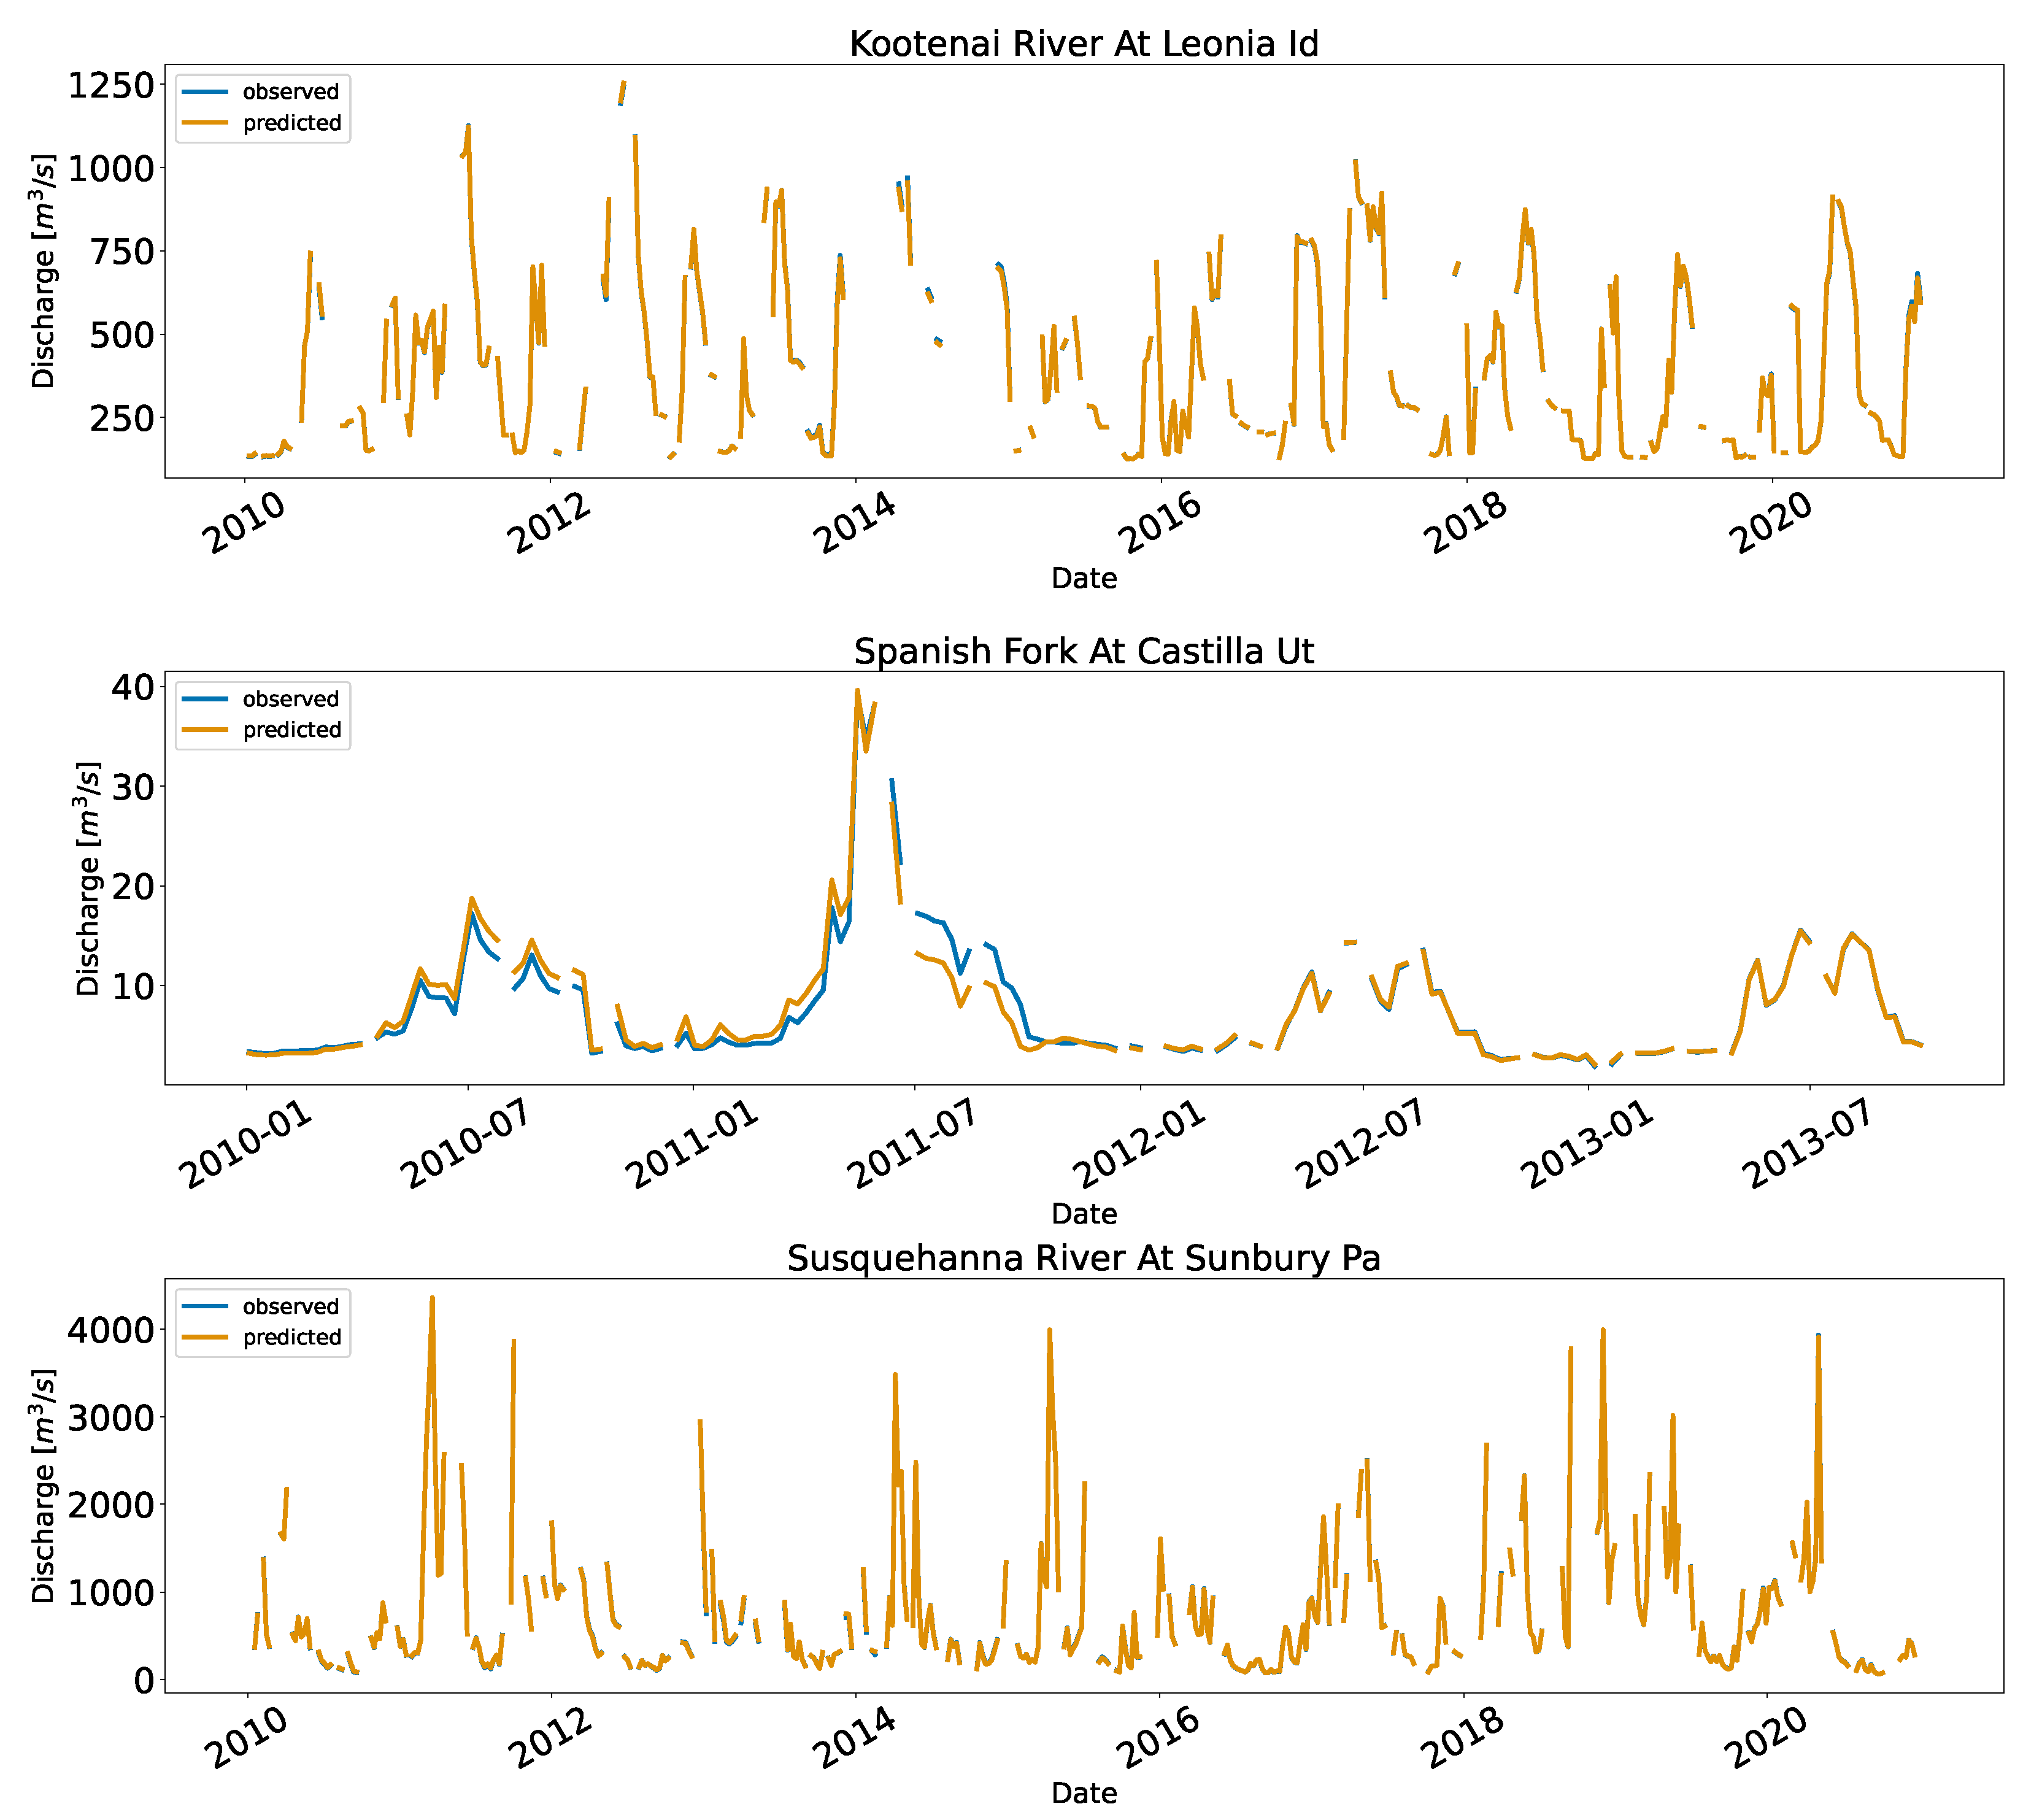Click the Date label below the Kootenai chart
Viewport: 2042px width, 1820px height.
1084,578
